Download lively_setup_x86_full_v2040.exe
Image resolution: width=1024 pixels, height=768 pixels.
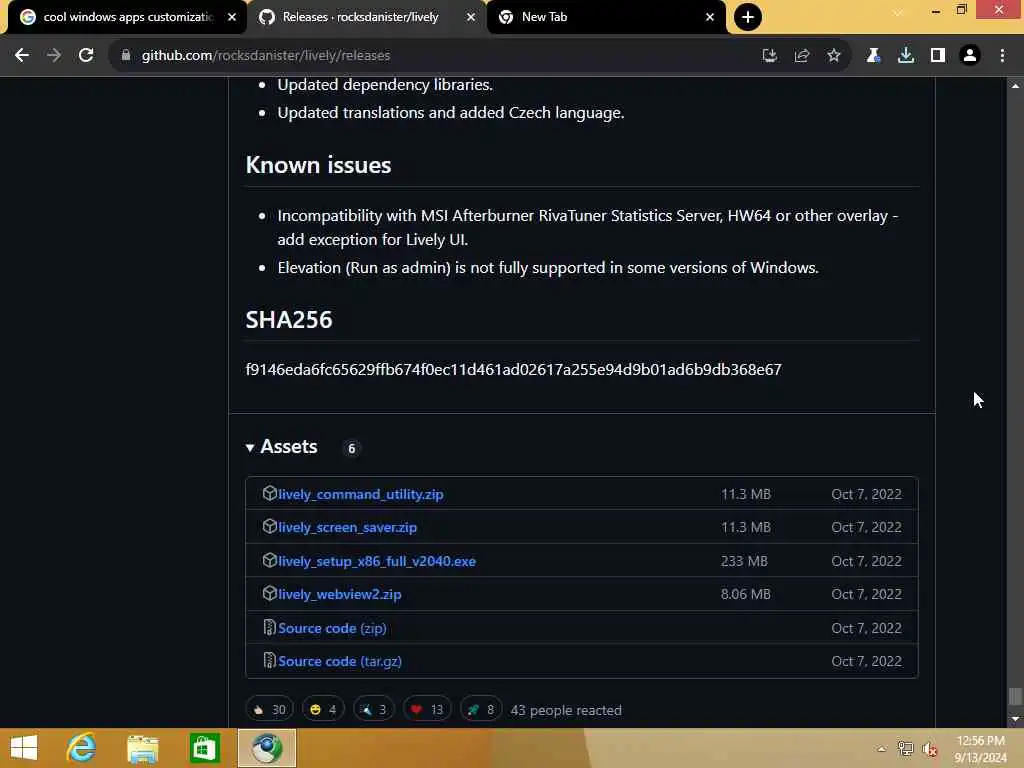pyautogui.click(x=377, y=562)
